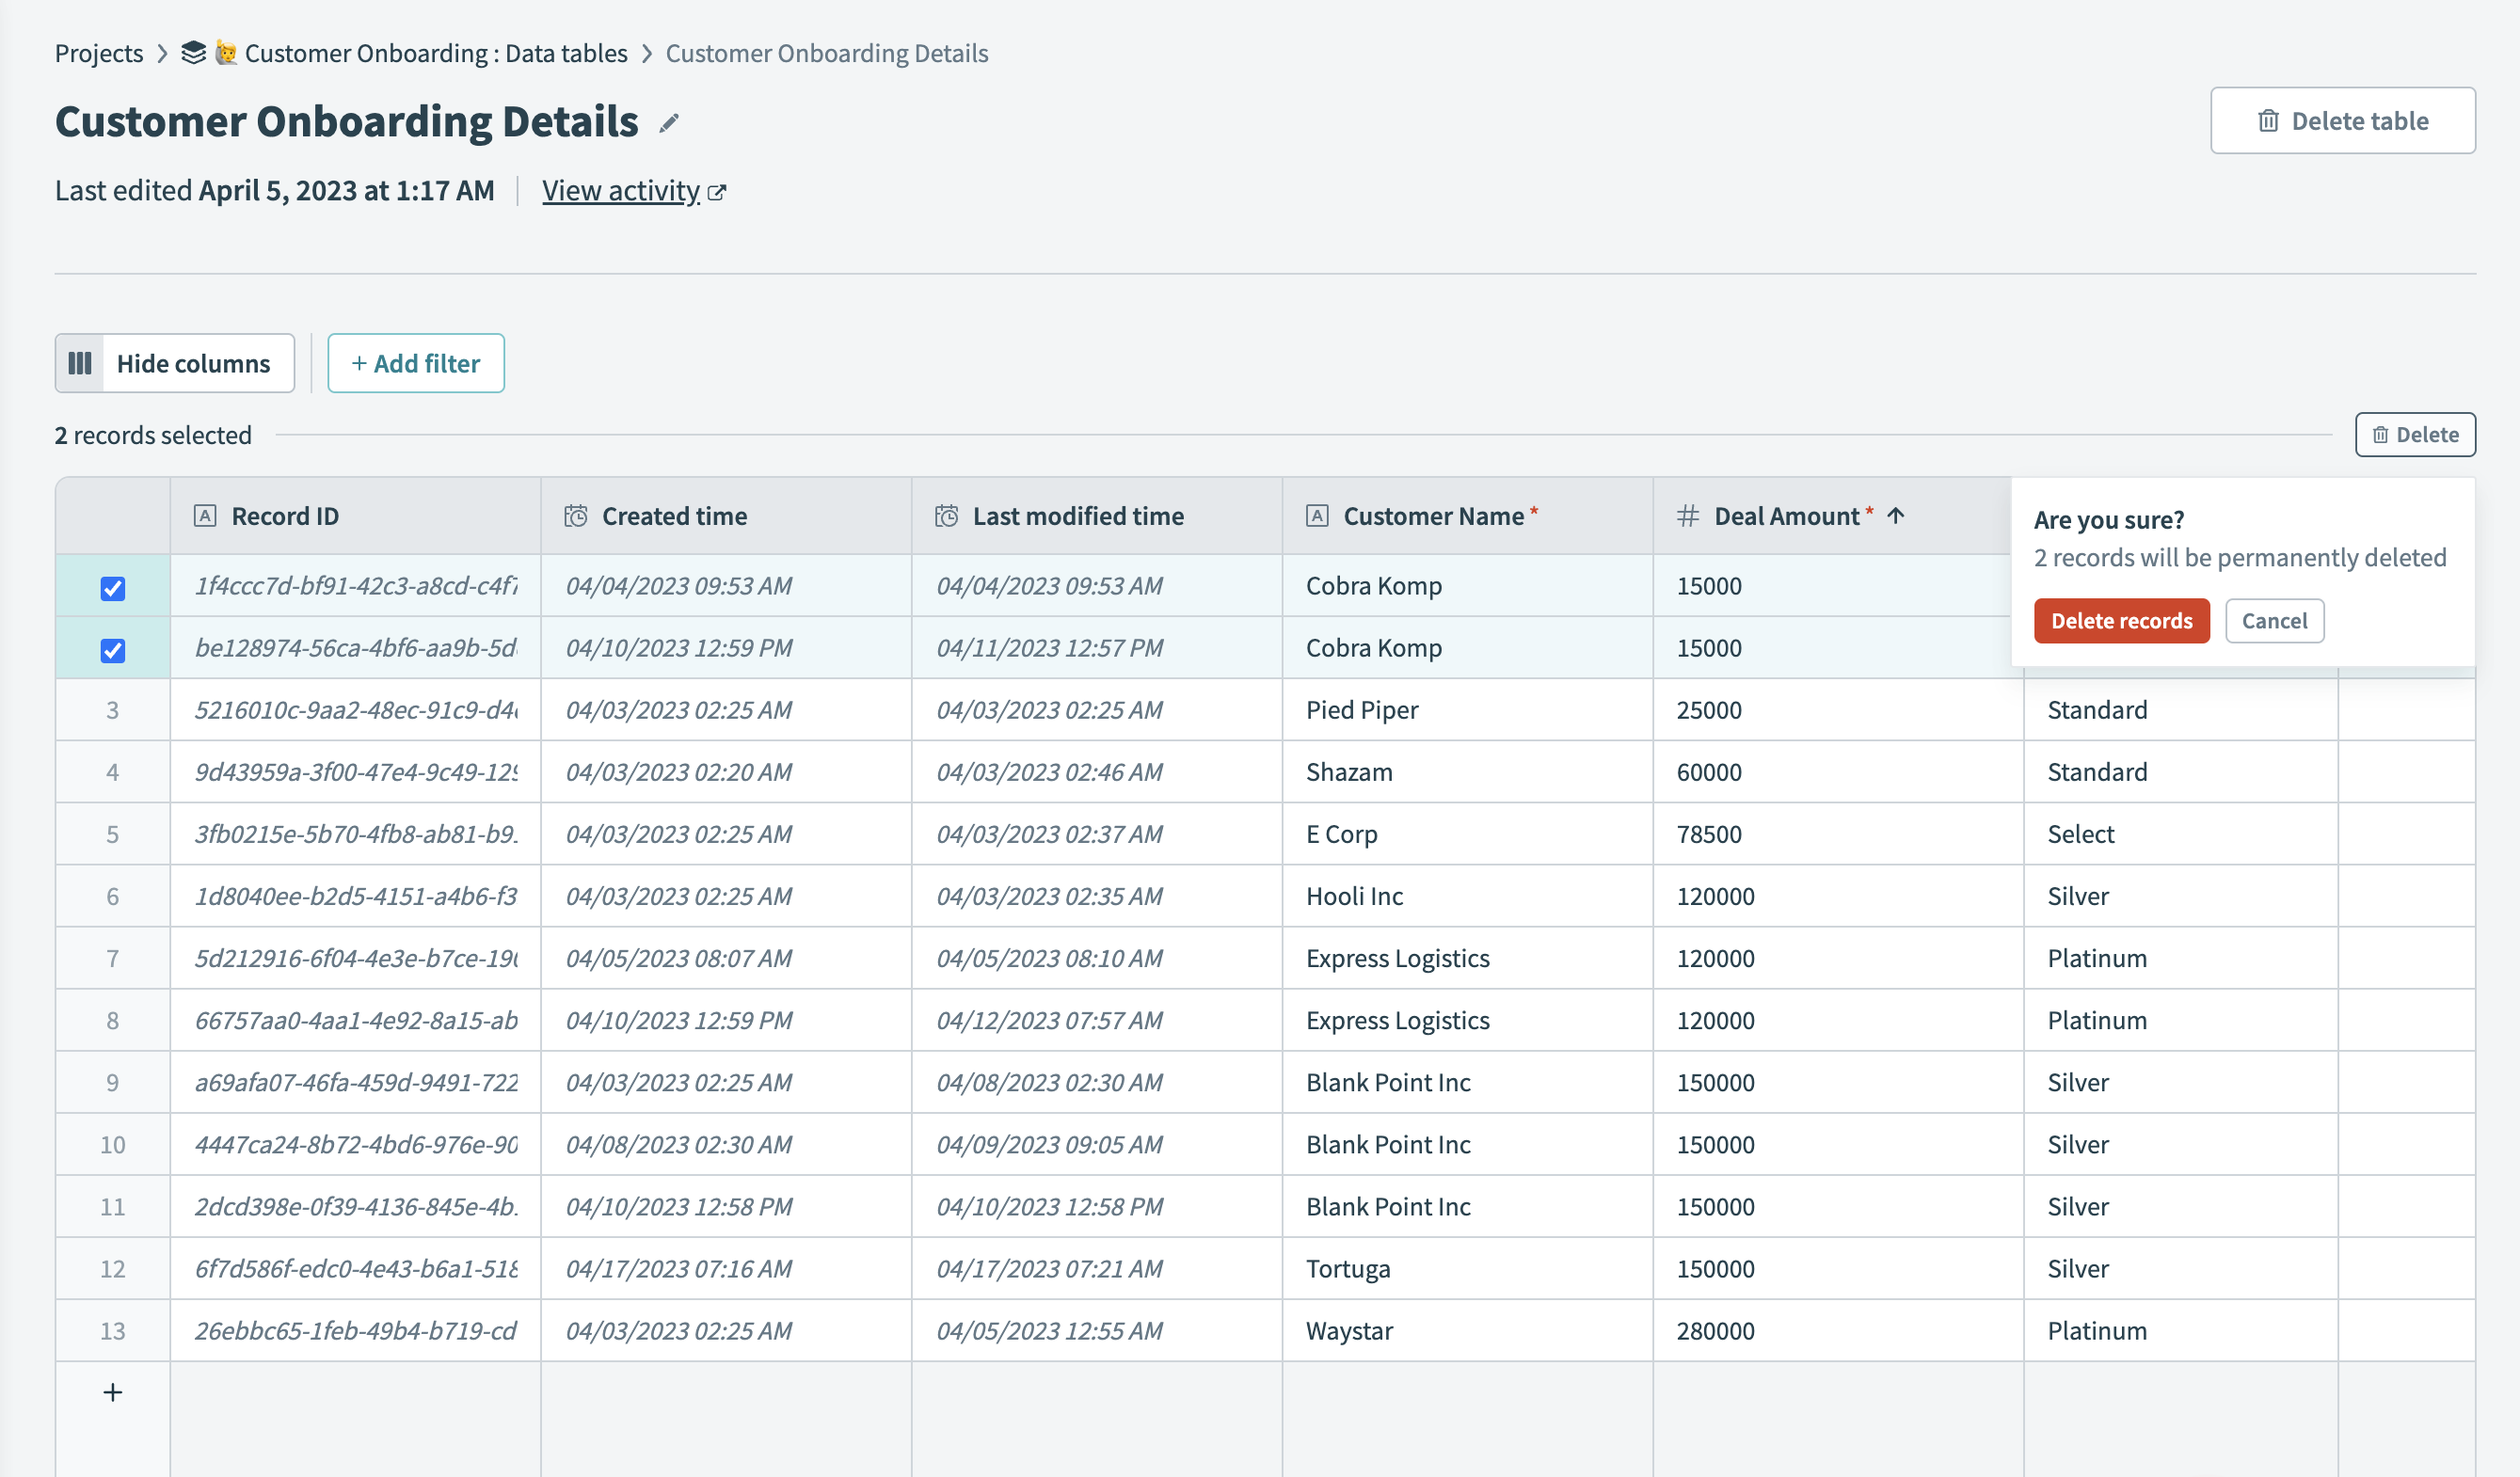Click the stacked tables icon in the breadcrumb

[193, 53]
